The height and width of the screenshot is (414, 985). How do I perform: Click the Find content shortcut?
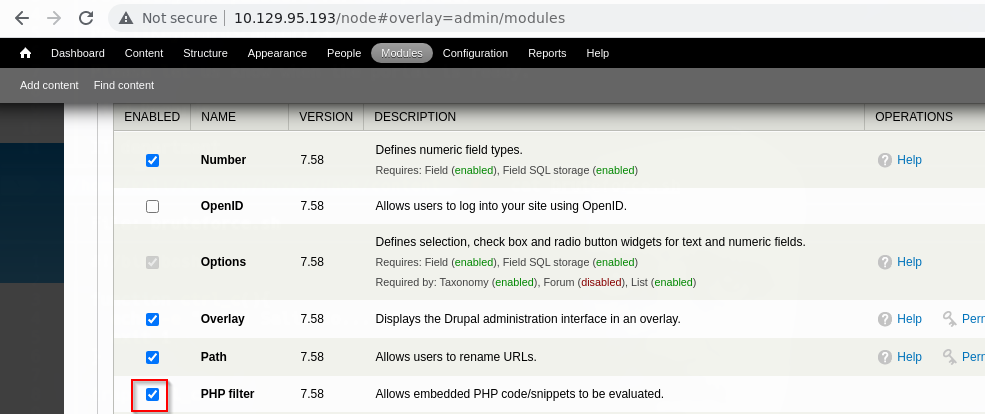(x=124, y=85)
